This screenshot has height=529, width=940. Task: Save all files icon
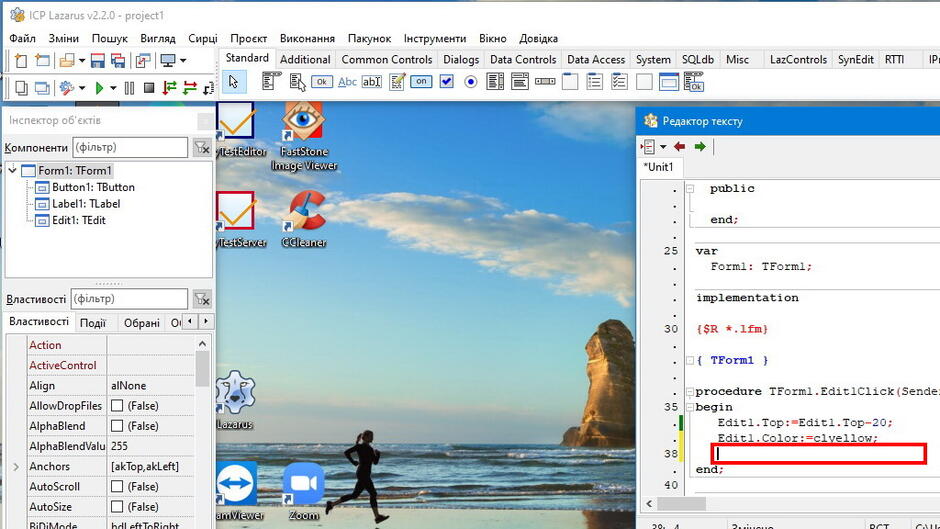(x=118, y=60)
